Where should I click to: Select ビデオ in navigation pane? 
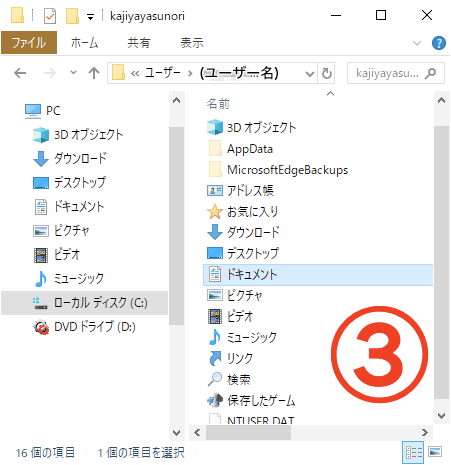(x=57, y=255)
